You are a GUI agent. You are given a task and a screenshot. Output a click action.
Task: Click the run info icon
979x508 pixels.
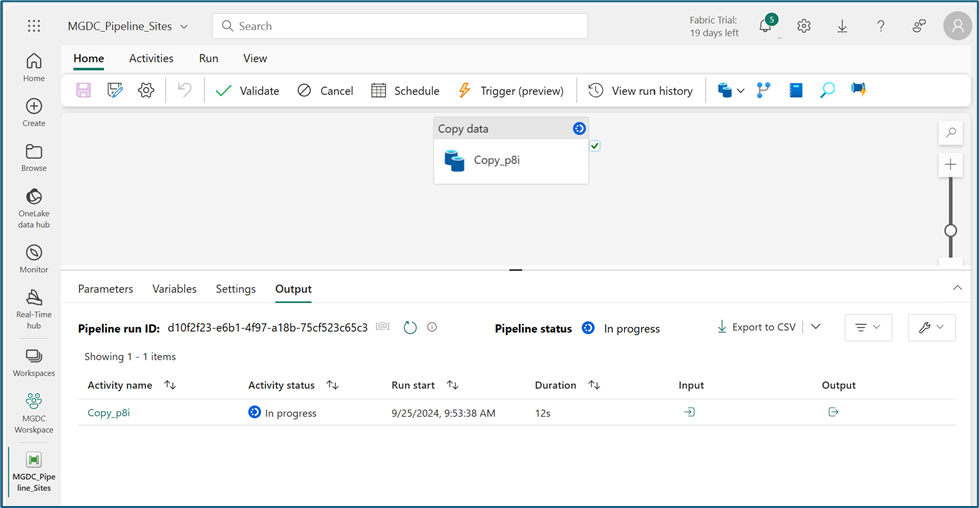[x=432, y=327]
